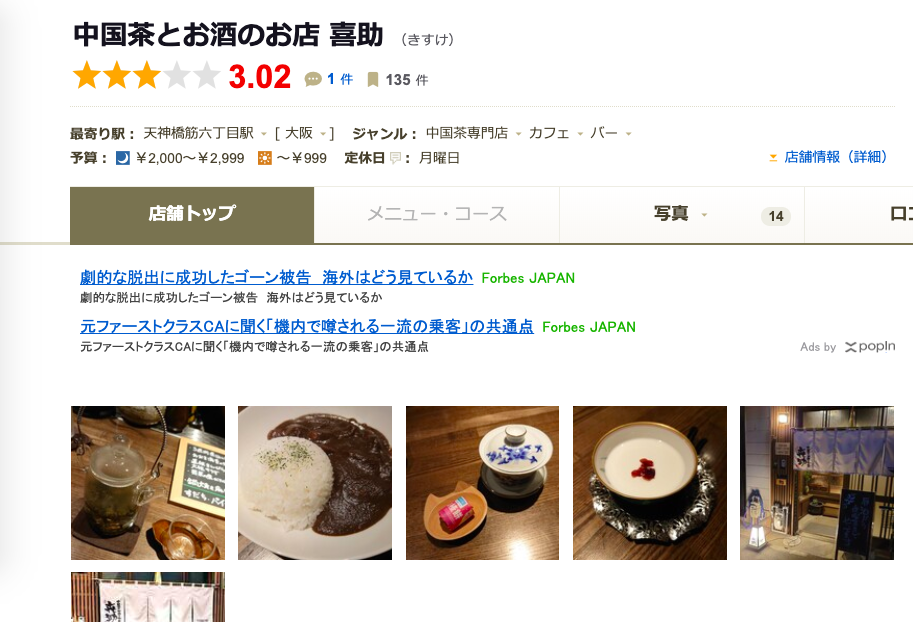This screenshot has width=913, height=622.
Task: Click the bookmark save icon
Action: pos(373,80)
